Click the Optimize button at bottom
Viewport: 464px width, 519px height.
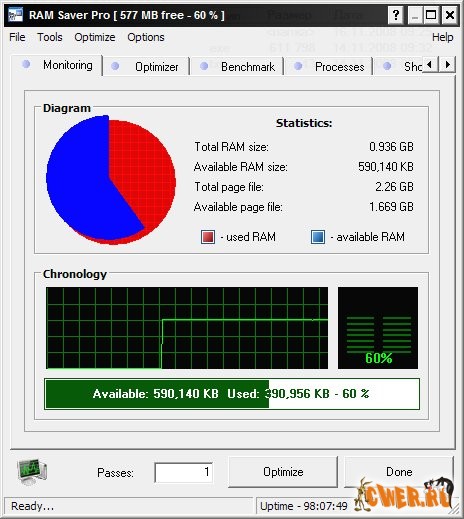pos(283,472)
